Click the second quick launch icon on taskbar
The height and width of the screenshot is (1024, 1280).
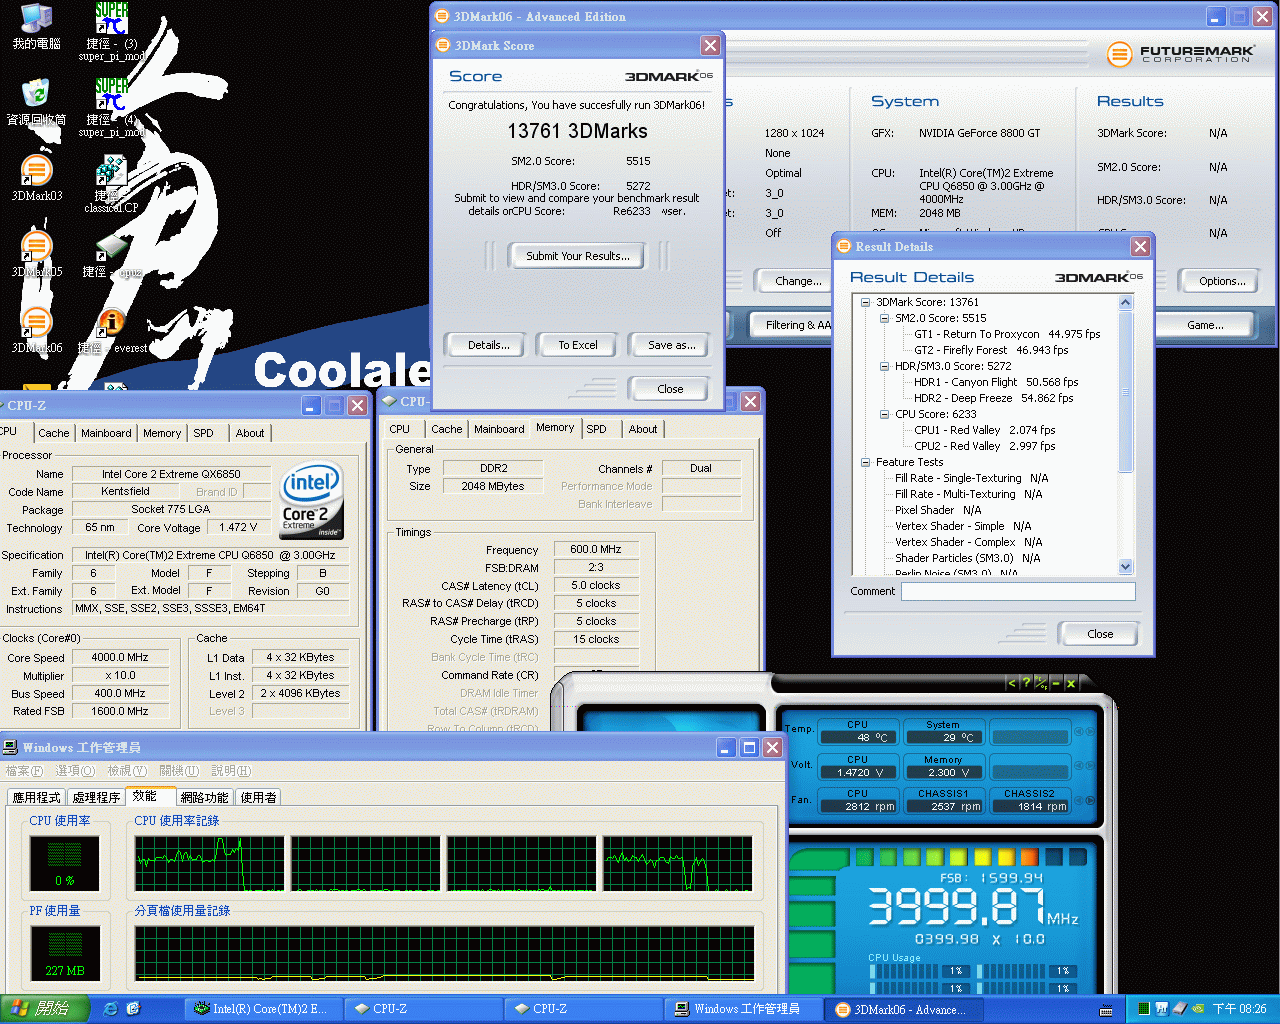(134, 1009)
